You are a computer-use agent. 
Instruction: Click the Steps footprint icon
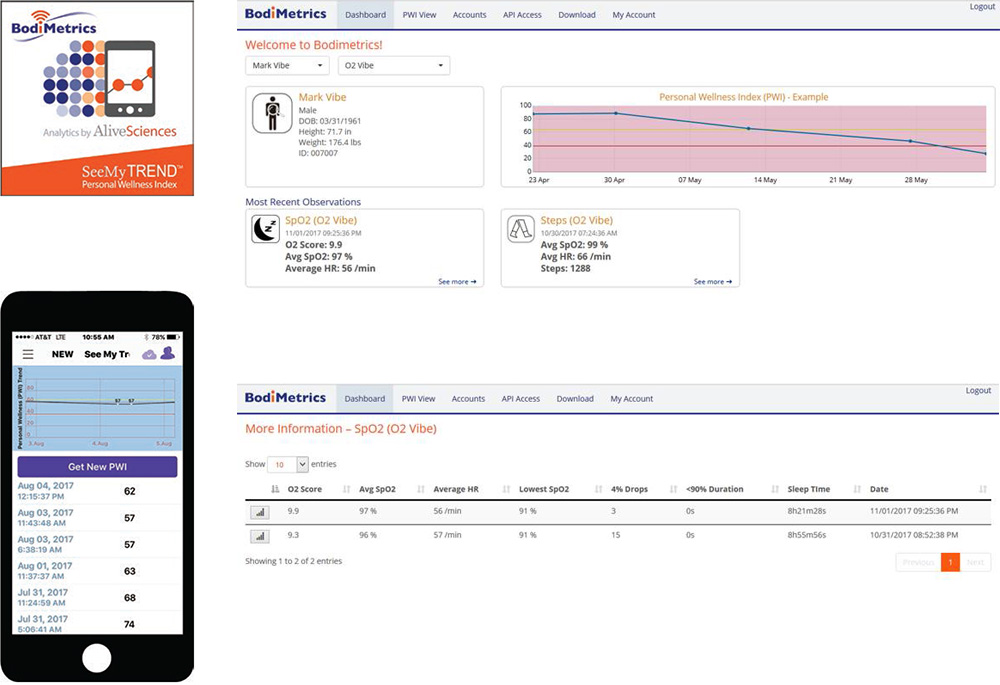tap(520, 230)
